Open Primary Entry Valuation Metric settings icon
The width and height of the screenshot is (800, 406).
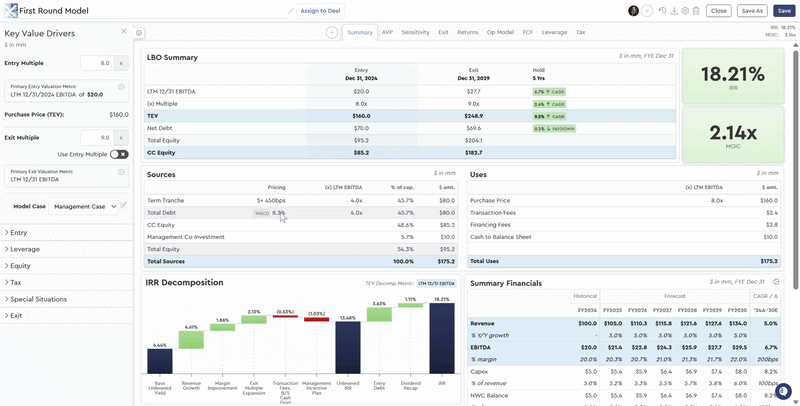(121, 87)
